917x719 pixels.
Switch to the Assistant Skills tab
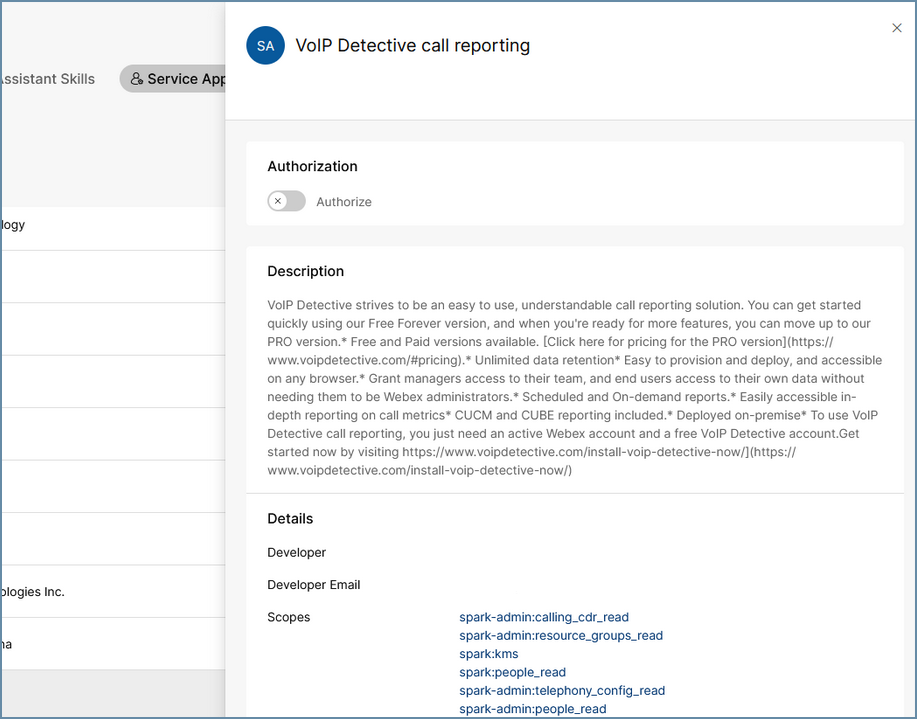pyautogui.click(x=47, y=79)
